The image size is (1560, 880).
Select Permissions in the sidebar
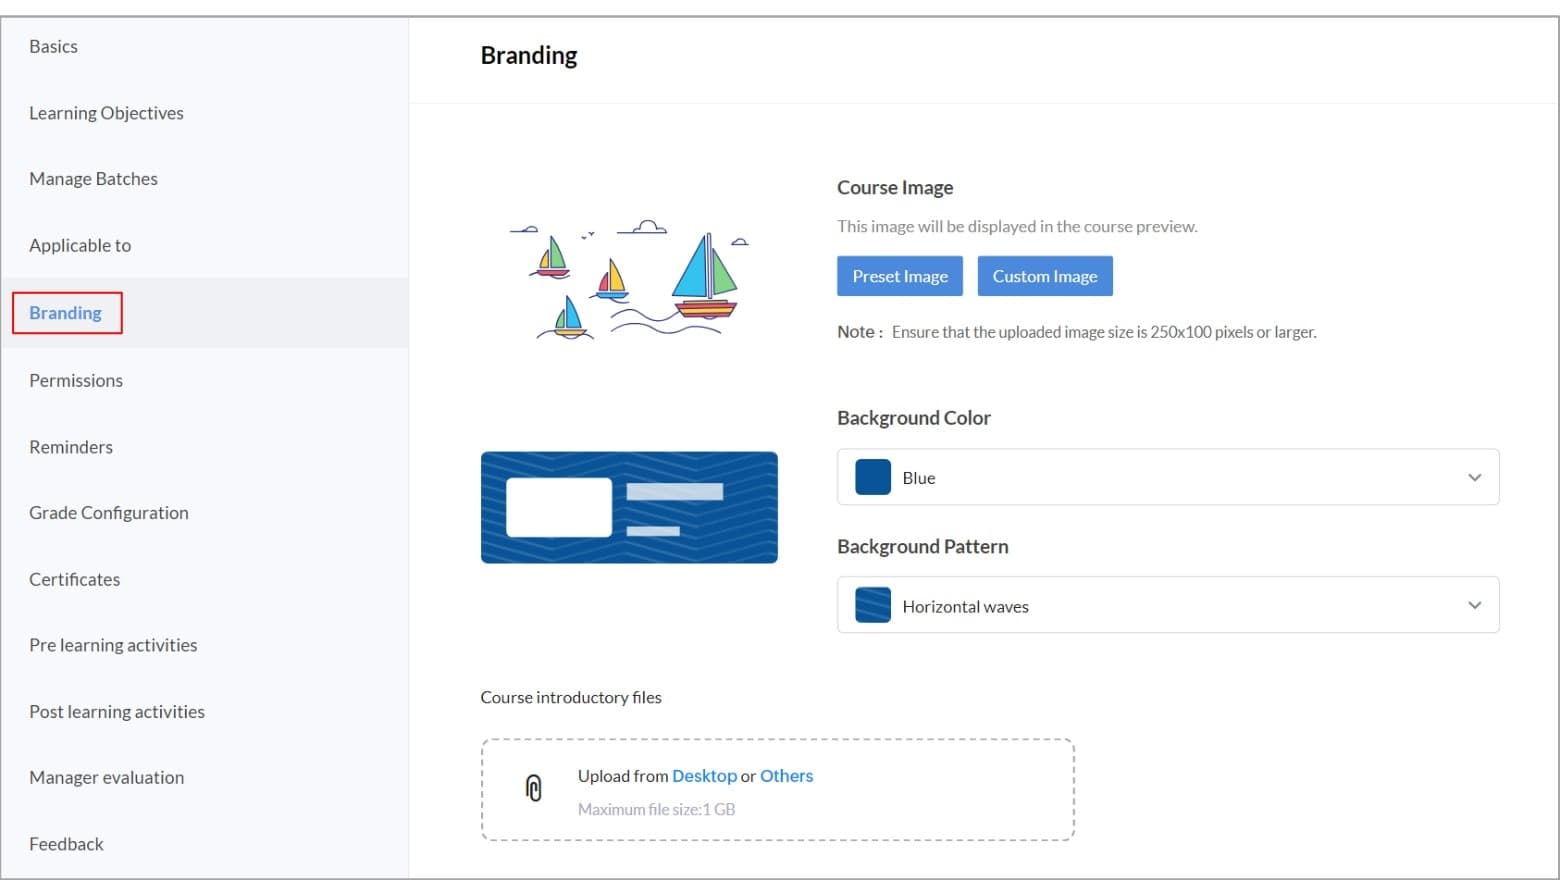point(76,380)
